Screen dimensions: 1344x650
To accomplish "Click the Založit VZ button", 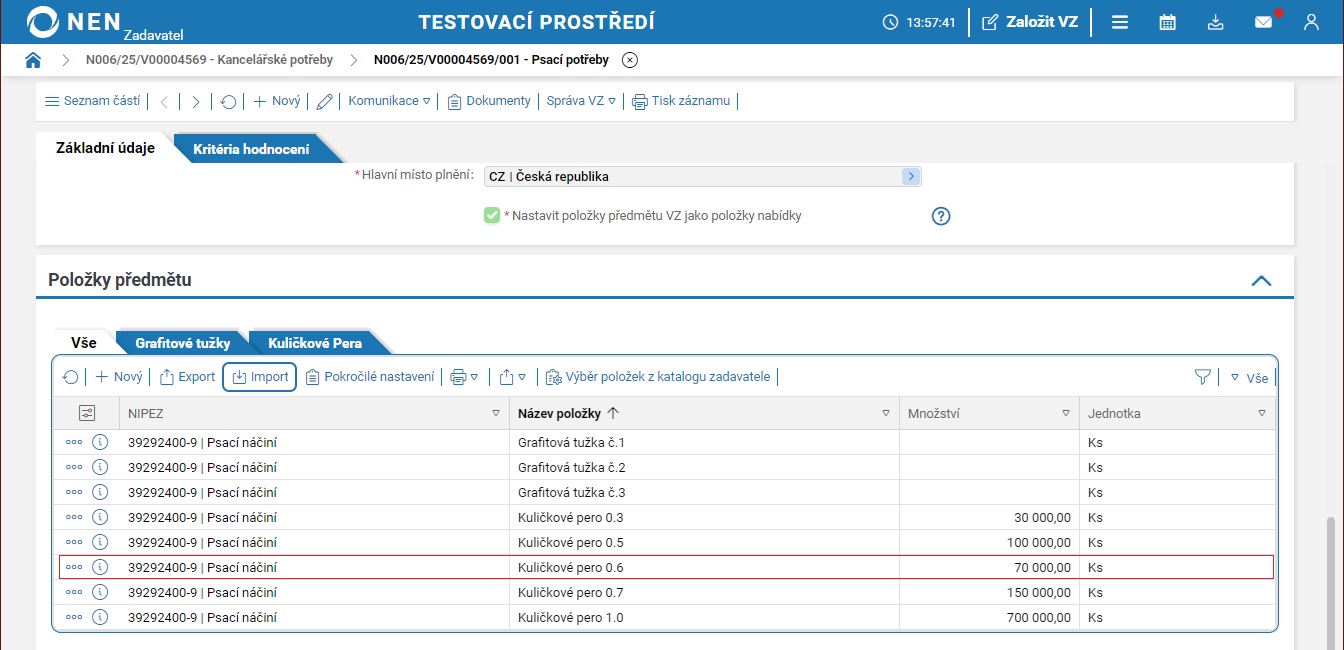I will (x=1030, y=22).
